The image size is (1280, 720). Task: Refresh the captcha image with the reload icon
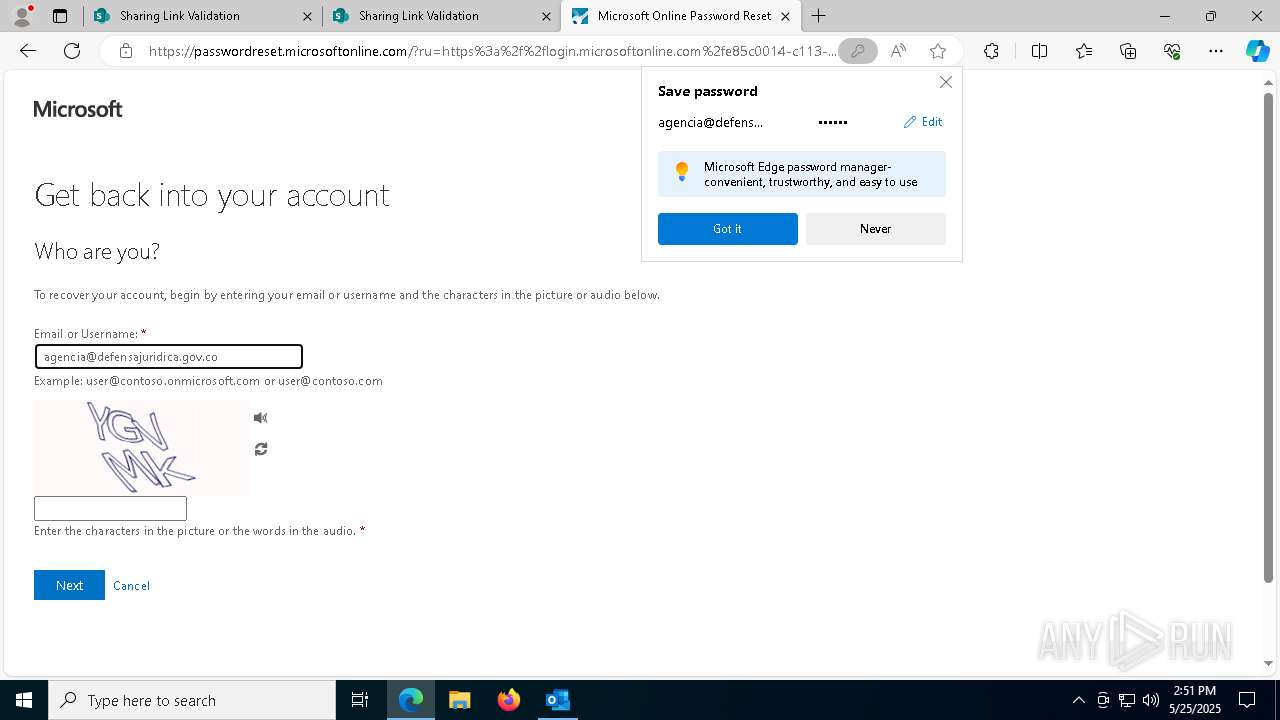[x=261, y=449]
